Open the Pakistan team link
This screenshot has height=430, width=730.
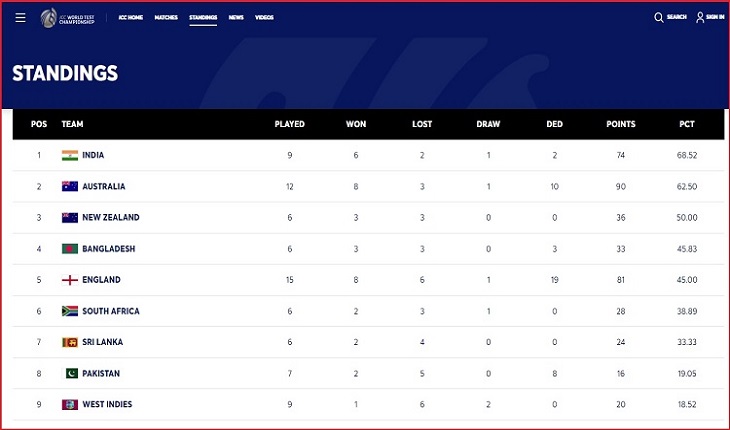(101, 373)
